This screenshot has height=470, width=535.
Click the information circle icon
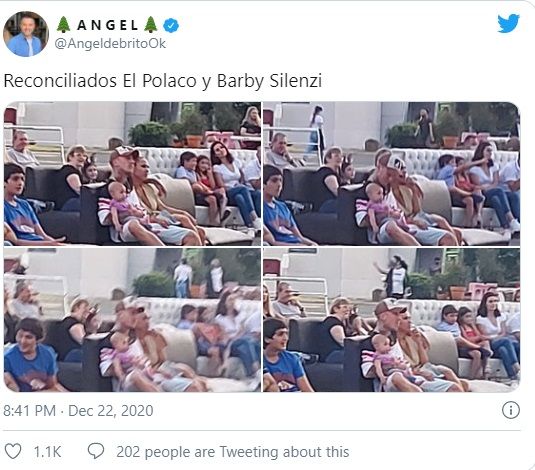pyautogui.click(x=511, y=410)
